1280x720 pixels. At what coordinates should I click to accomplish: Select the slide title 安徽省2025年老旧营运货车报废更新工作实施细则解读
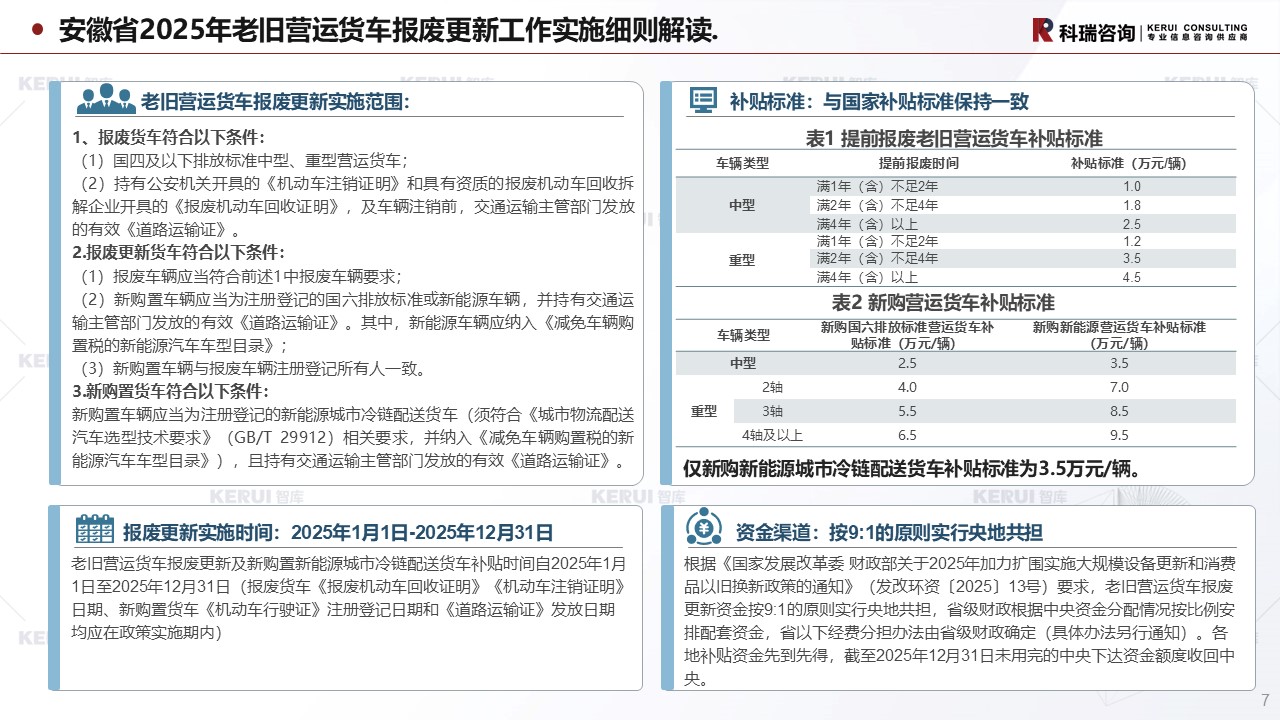point(388,31)
